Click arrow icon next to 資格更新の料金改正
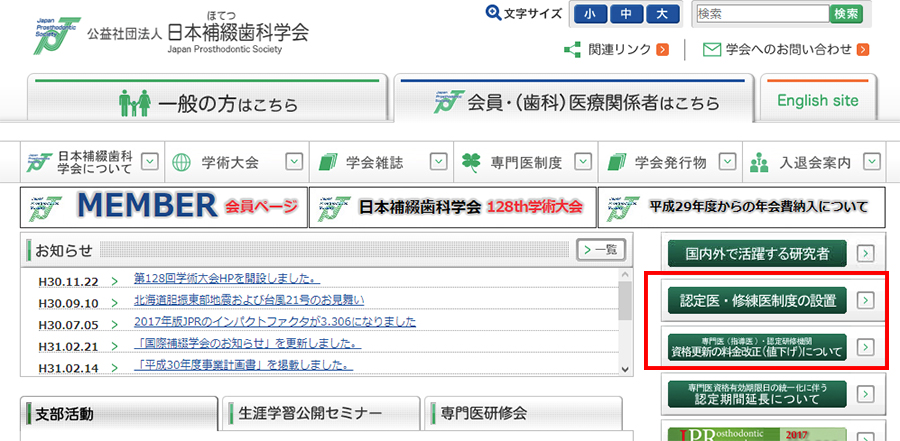This screenshot has width=900, height=441. pyautogui.click(x=865, y=347)
